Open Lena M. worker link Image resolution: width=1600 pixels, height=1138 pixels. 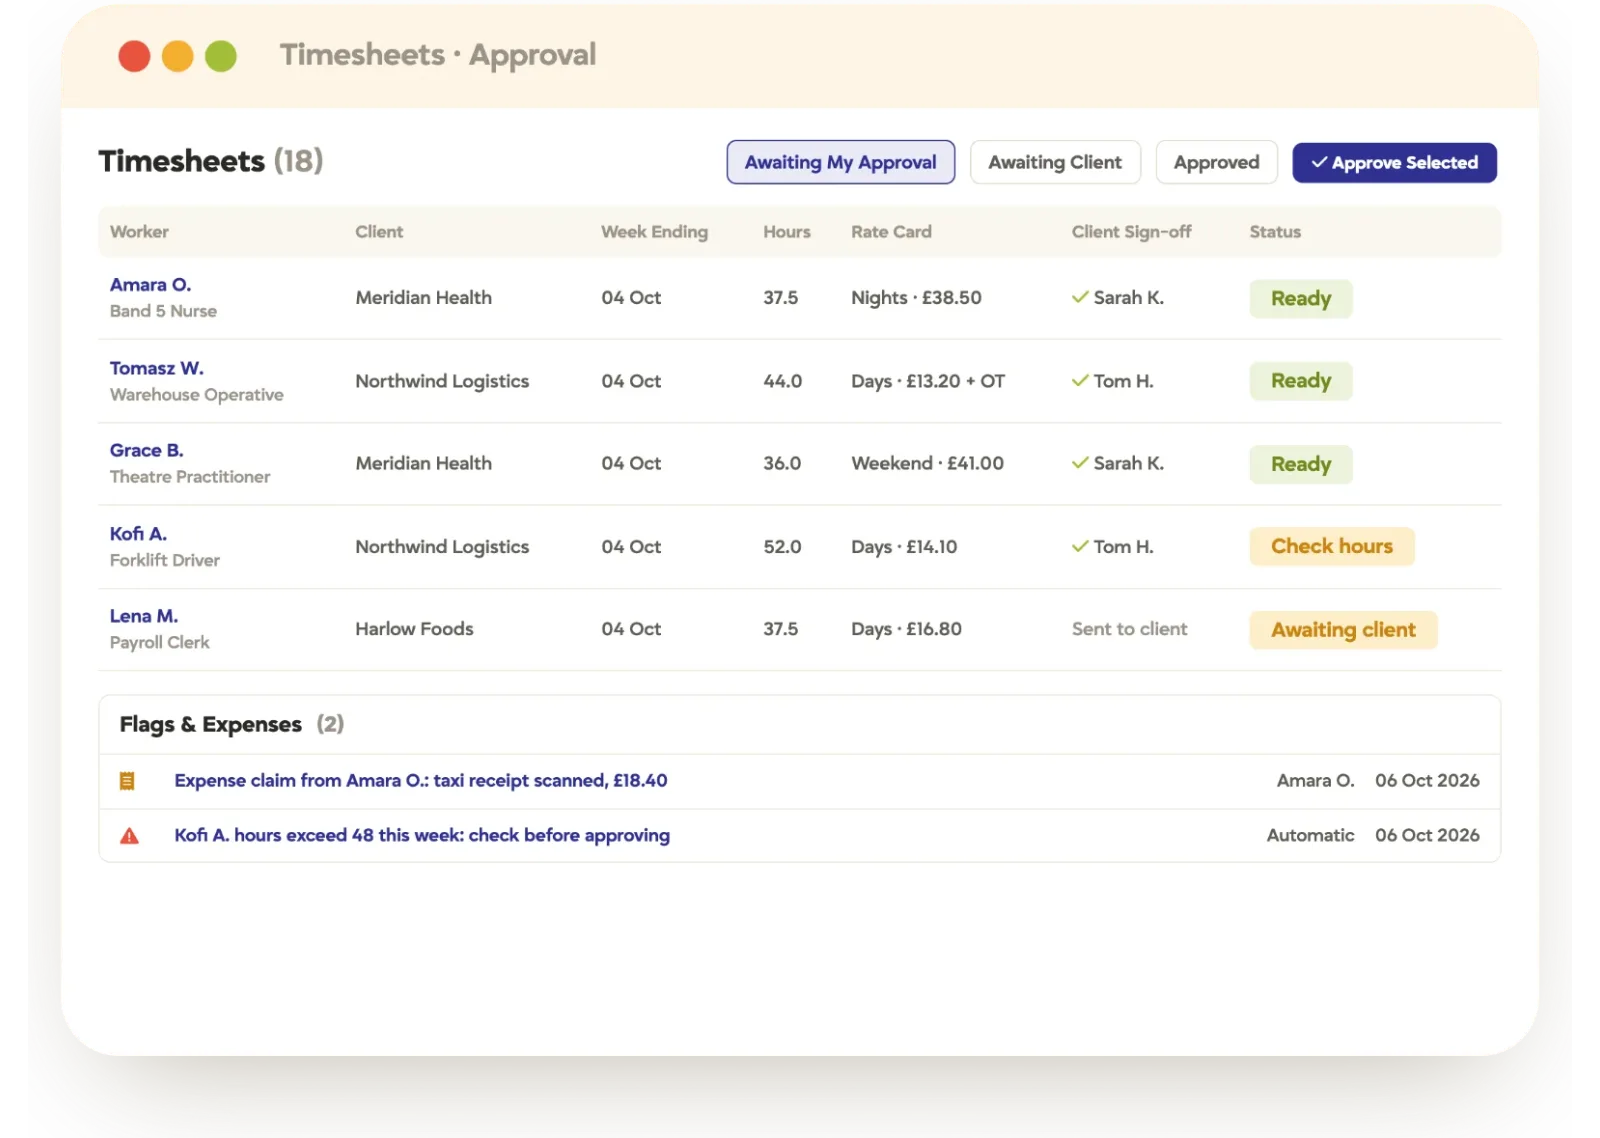click(144, 616)
